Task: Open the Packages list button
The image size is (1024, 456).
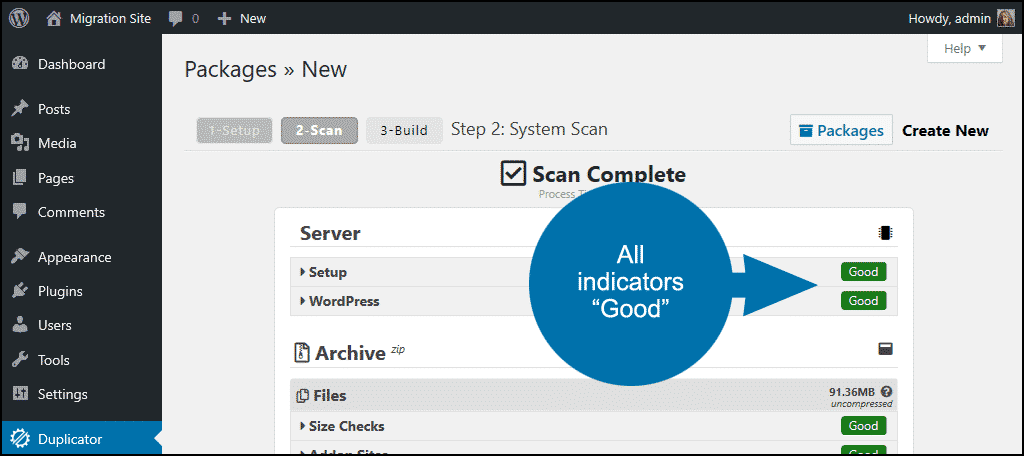Action: point(841,131)
